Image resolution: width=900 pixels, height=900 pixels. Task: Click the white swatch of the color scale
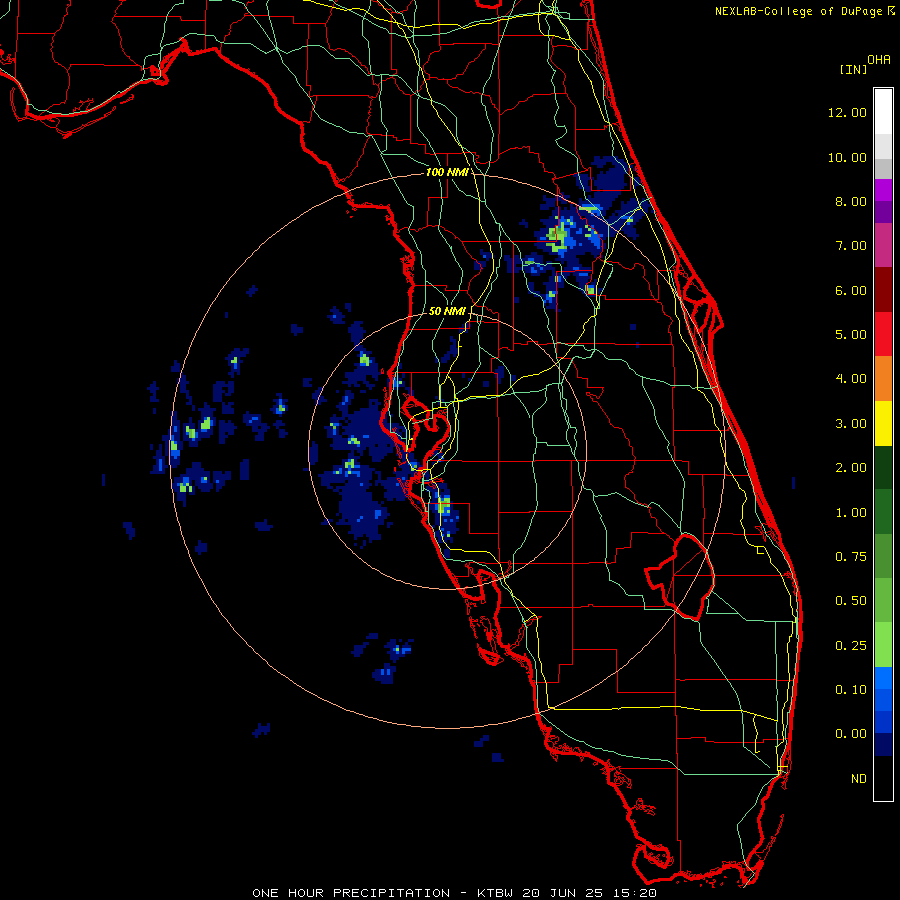(883, 112)
